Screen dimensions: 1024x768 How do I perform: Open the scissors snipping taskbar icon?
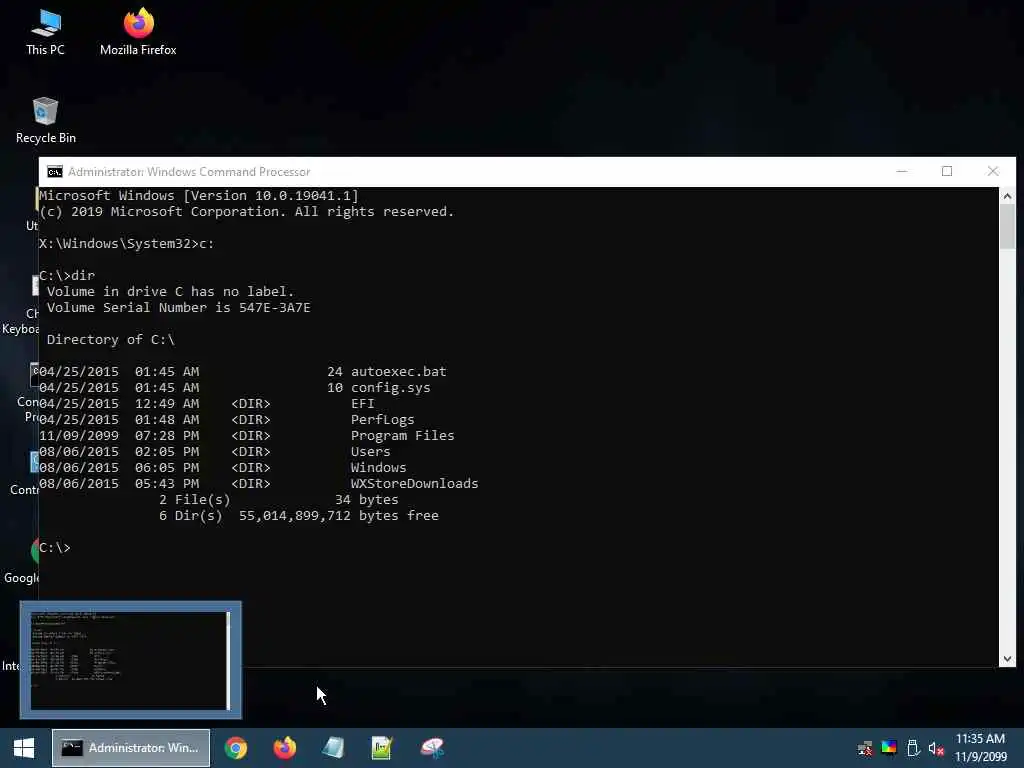[432, 748]
